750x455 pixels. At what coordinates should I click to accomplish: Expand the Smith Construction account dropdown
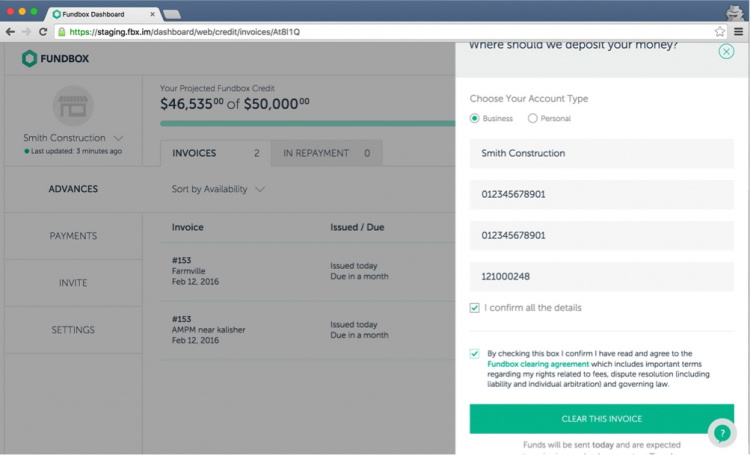pos(118,138)
